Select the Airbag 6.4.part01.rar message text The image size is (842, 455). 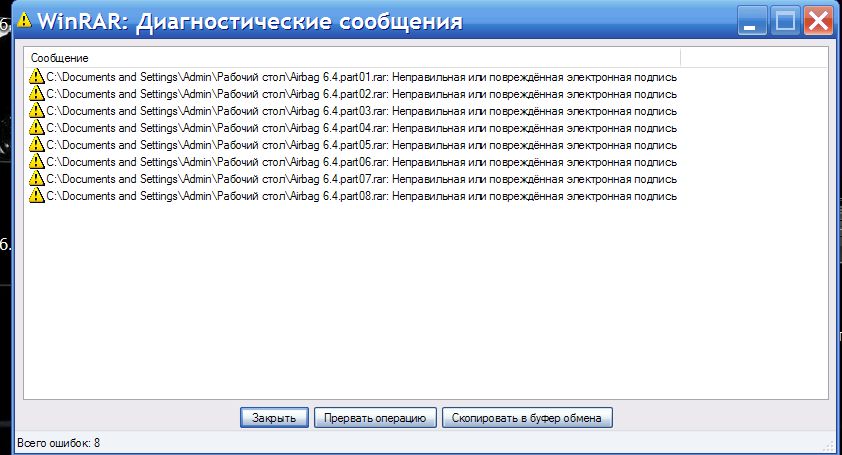[x=361, y=77]
